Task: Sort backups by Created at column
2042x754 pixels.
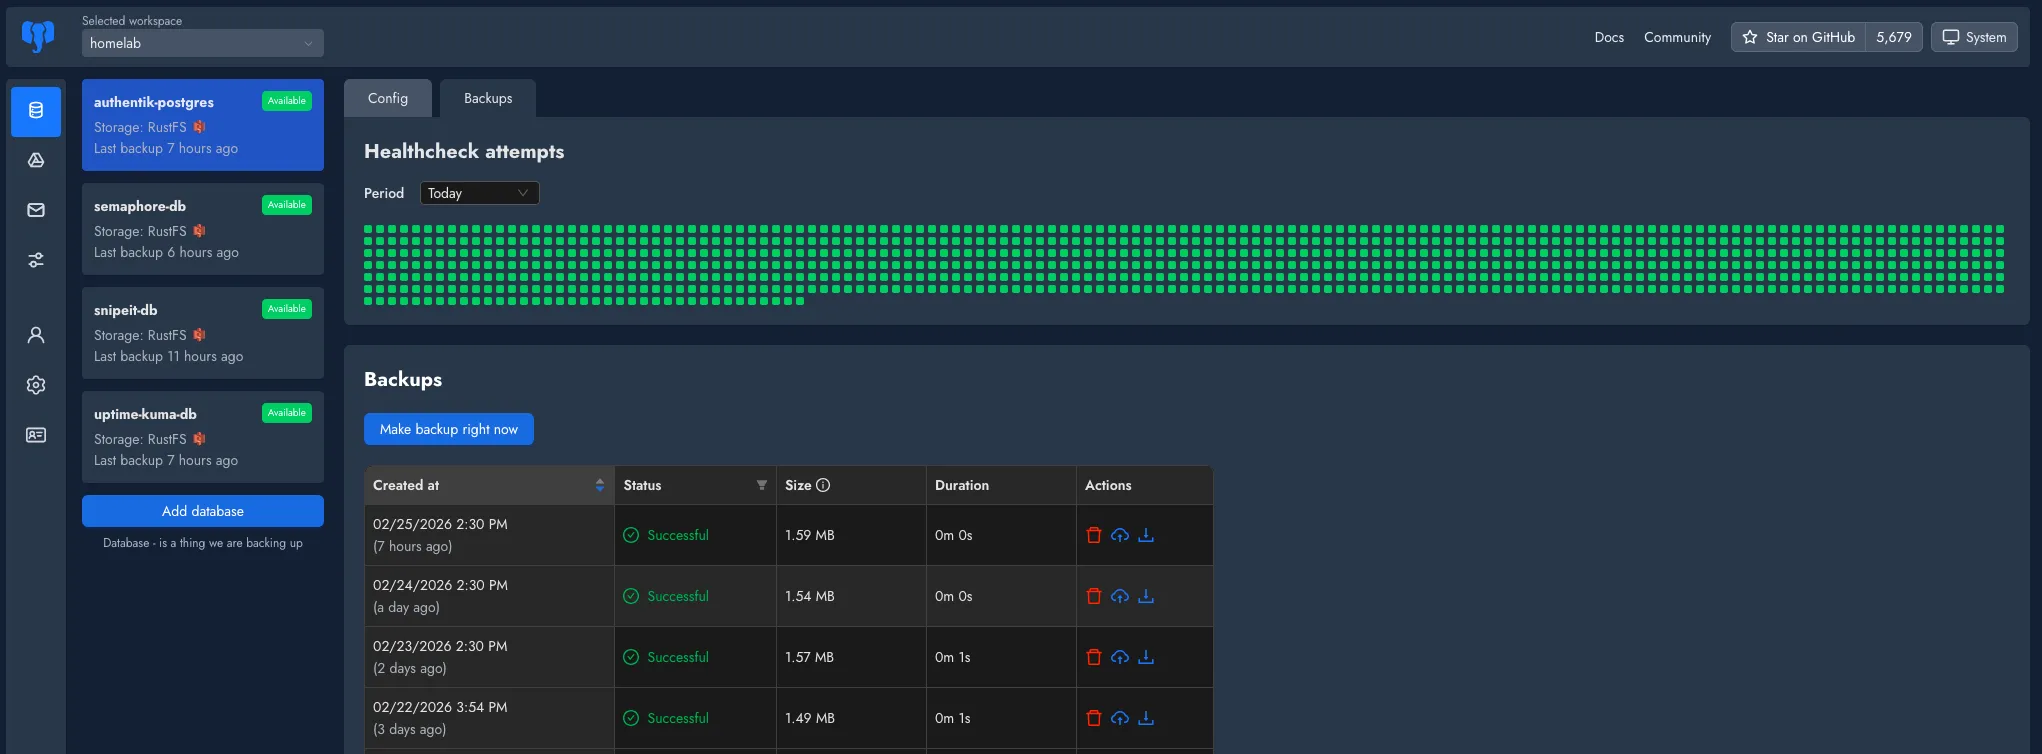Action: tap(599, 485)
